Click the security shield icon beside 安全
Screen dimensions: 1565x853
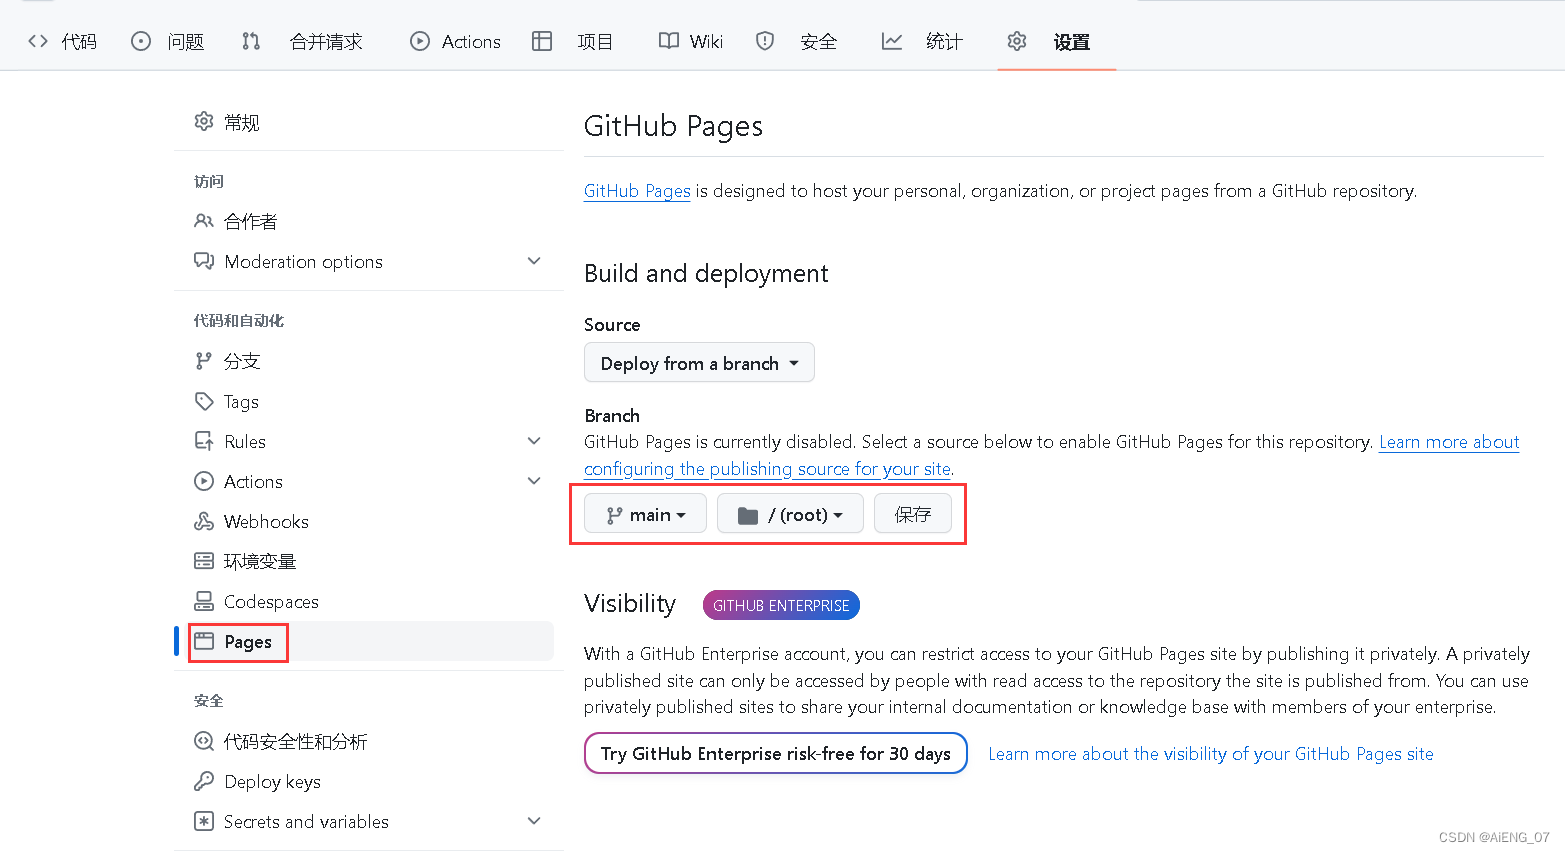[765, 41]
